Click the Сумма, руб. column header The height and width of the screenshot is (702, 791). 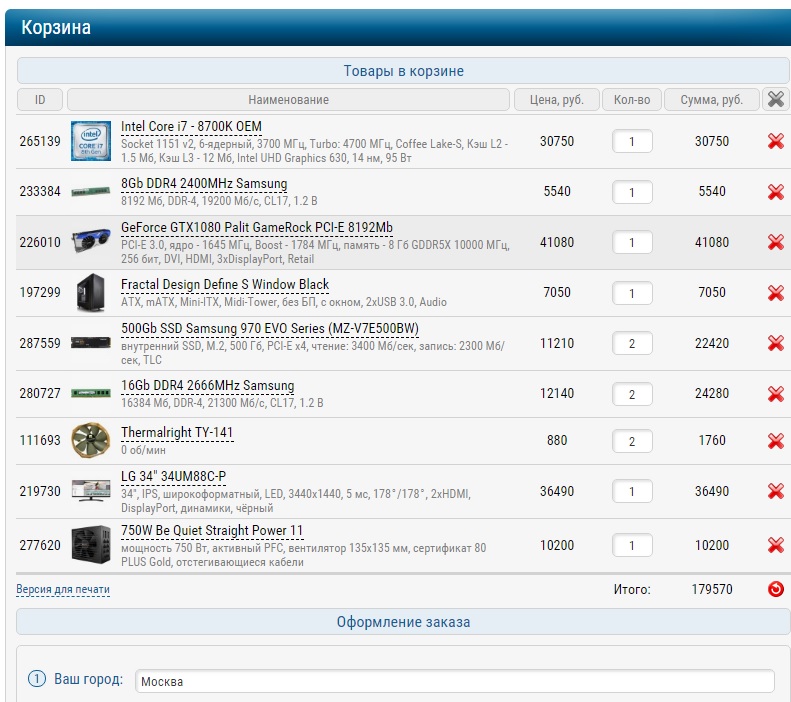click(x=711, y=99)
